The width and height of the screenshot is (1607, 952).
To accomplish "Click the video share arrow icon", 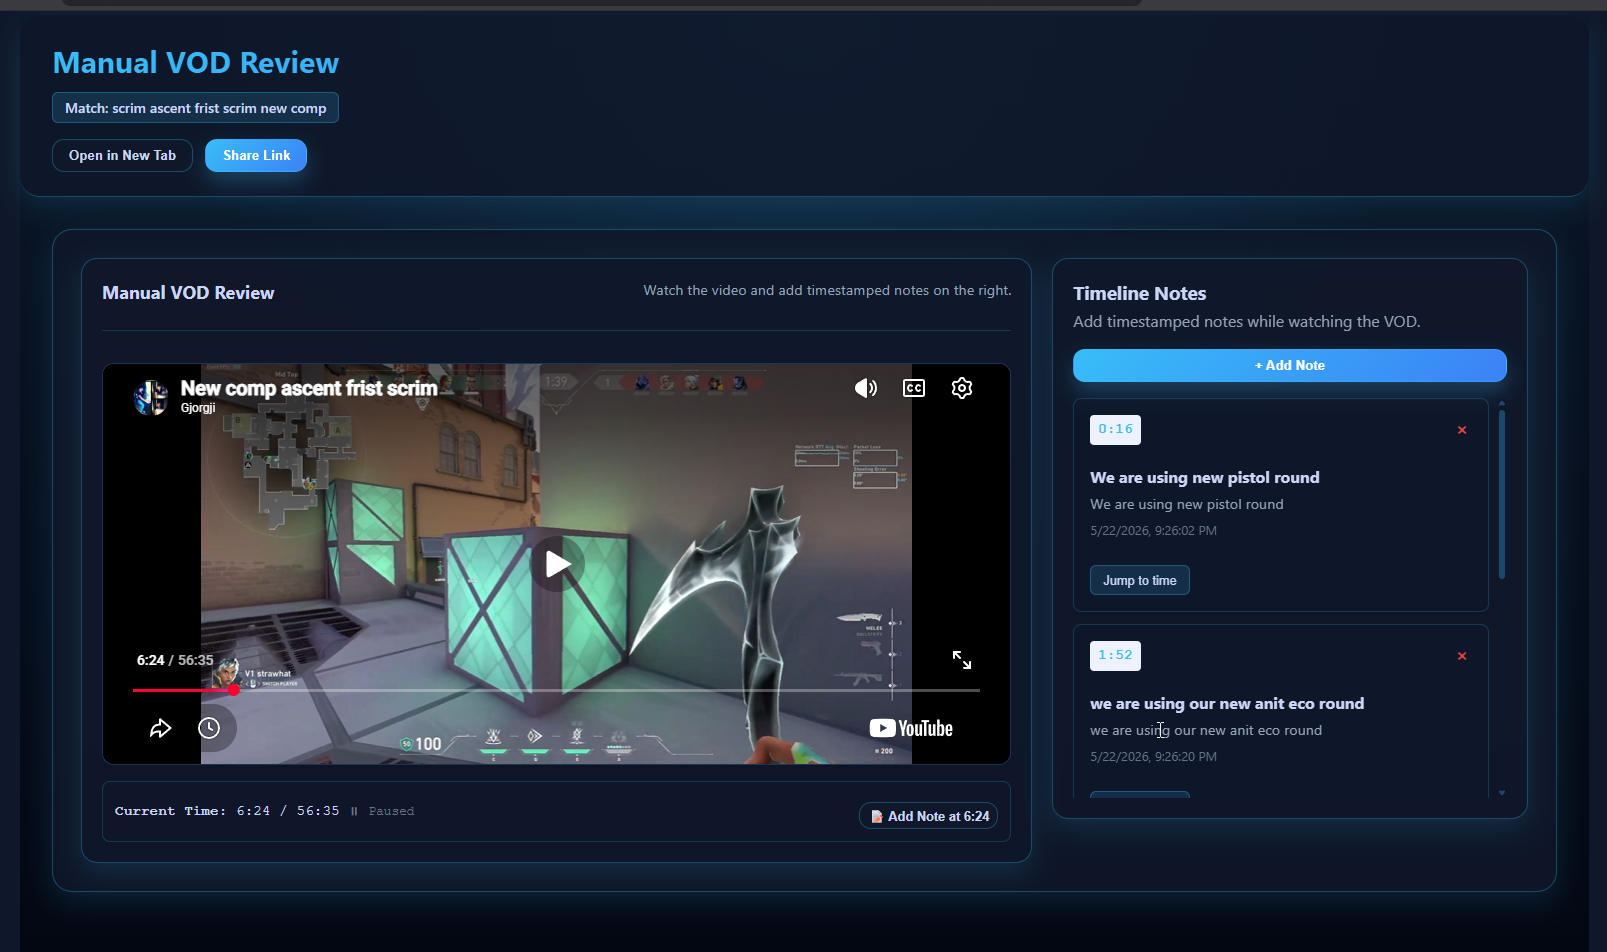I will tap(160, 728).
